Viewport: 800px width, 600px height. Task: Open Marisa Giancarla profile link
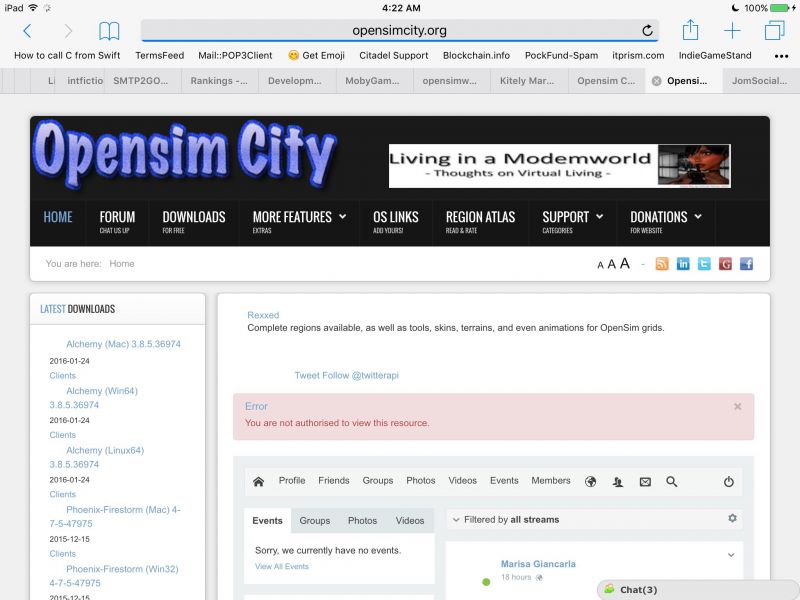coord(538,564)
